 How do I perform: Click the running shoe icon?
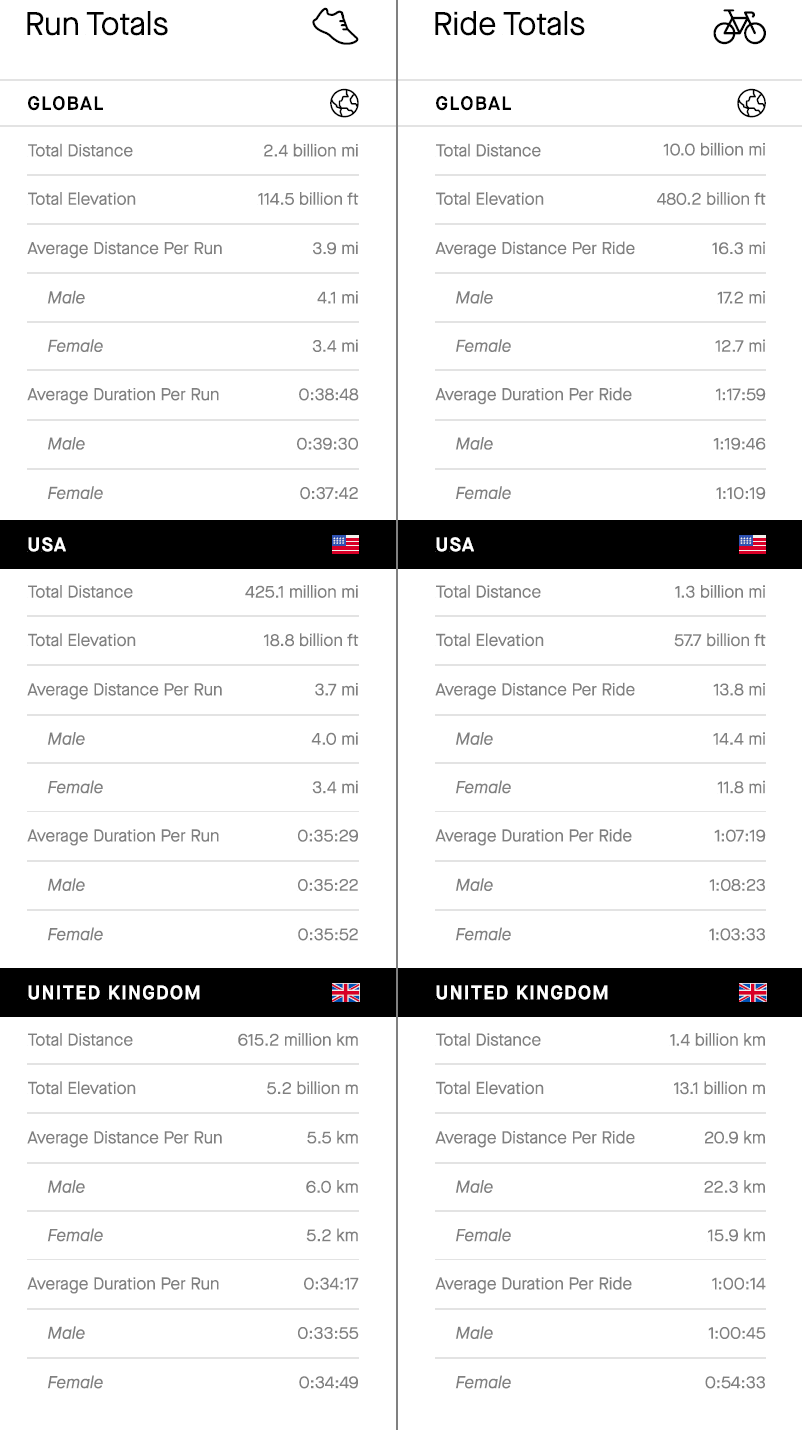coord(335,27)
